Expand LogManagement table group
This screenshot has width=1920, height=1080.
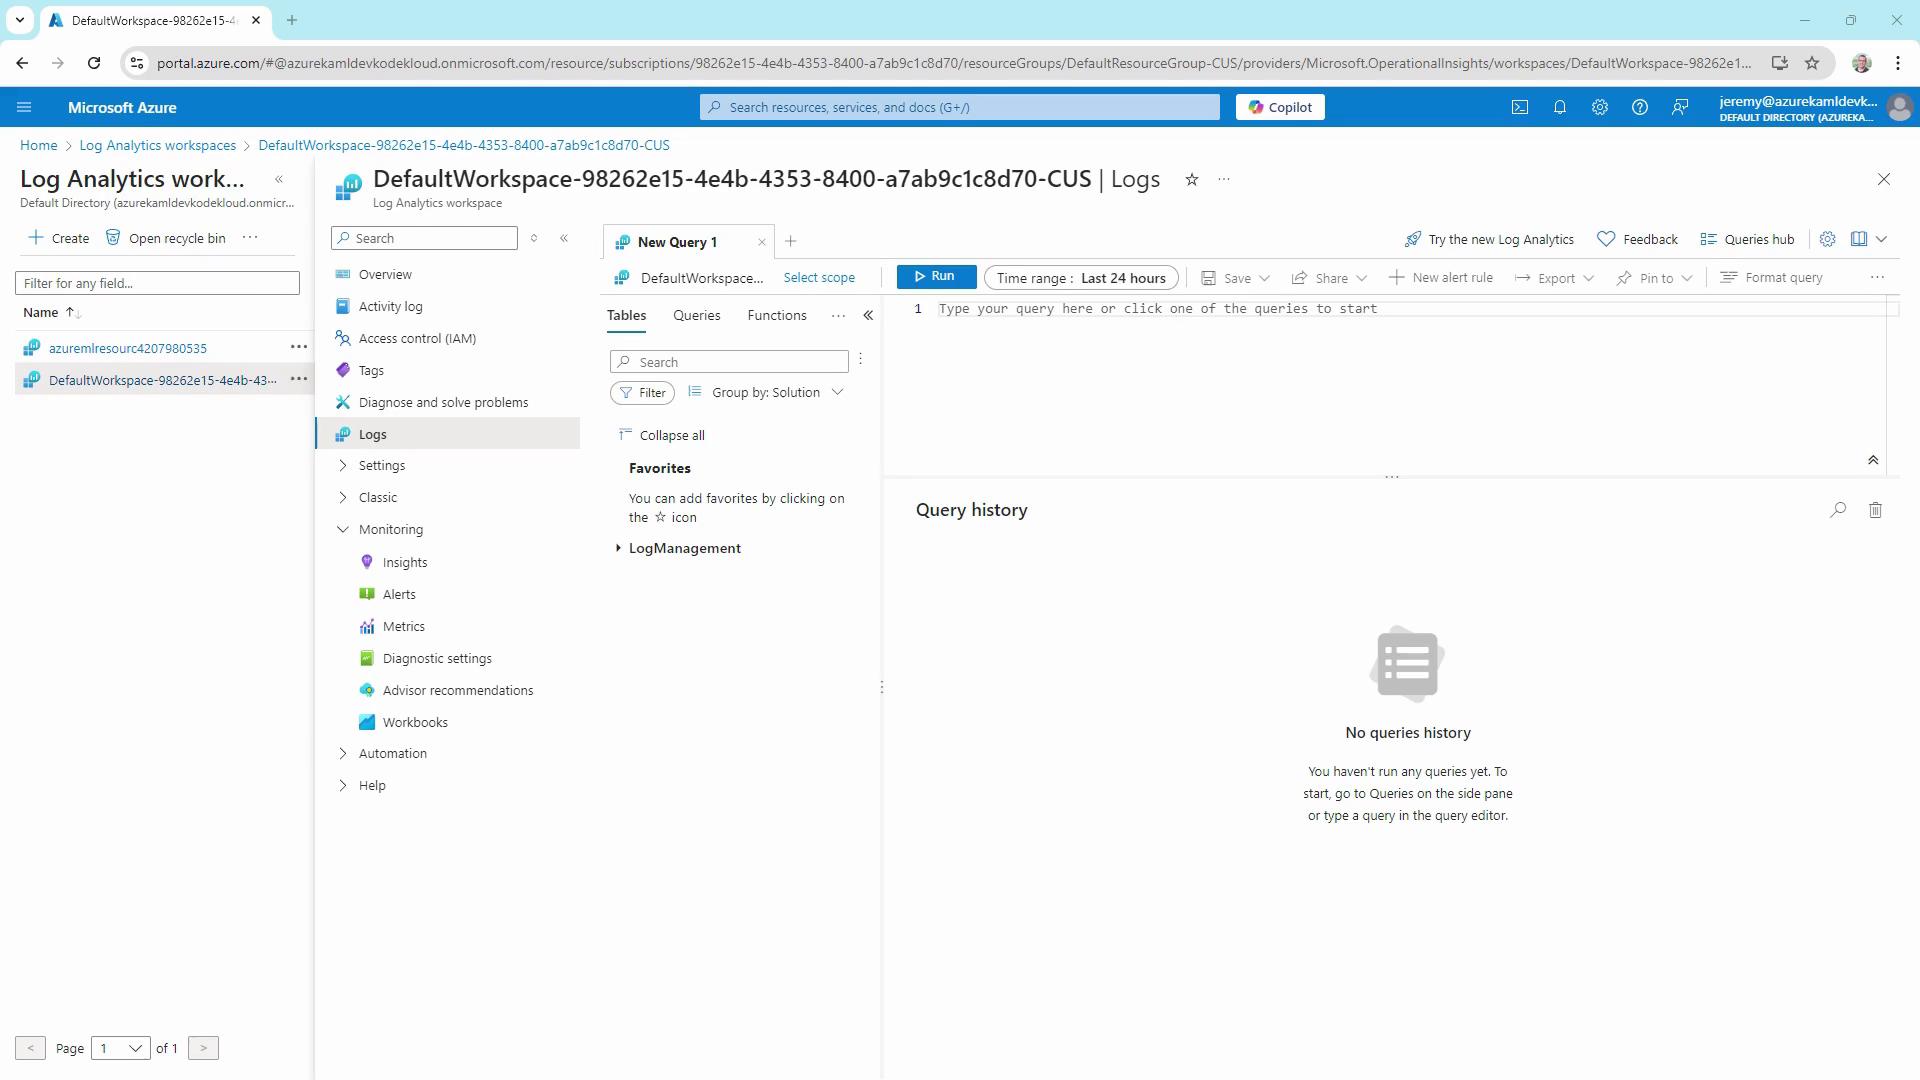tap(618, 548)
